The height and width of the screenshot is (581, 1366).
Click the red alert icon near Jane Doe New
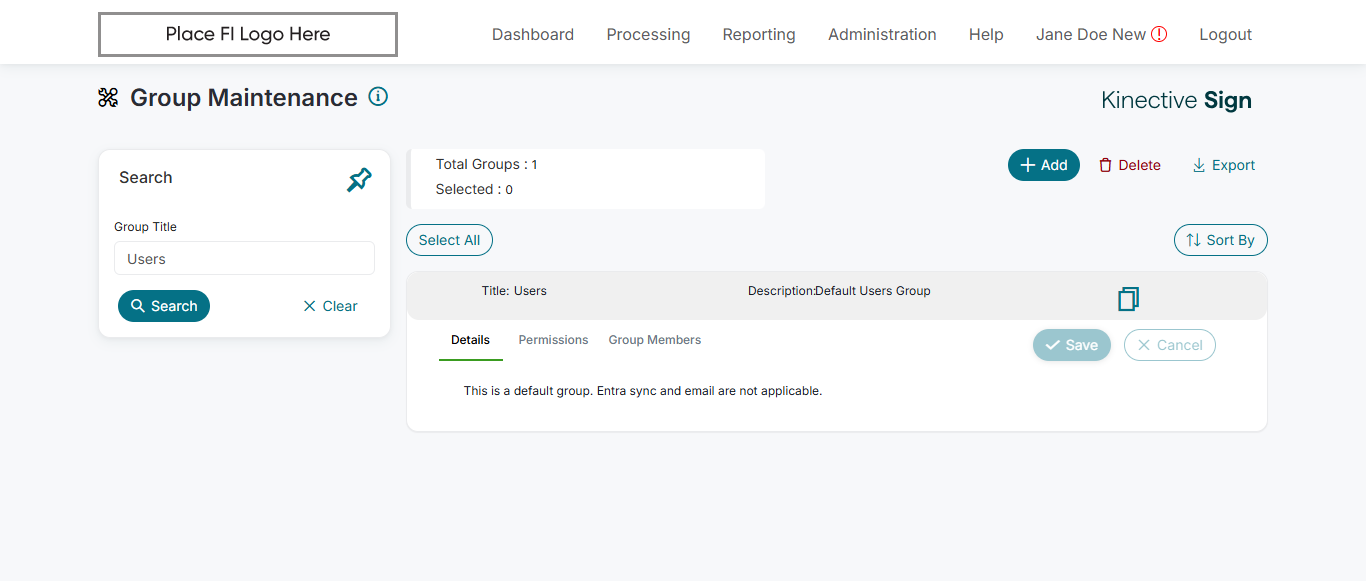(1159, 34)
